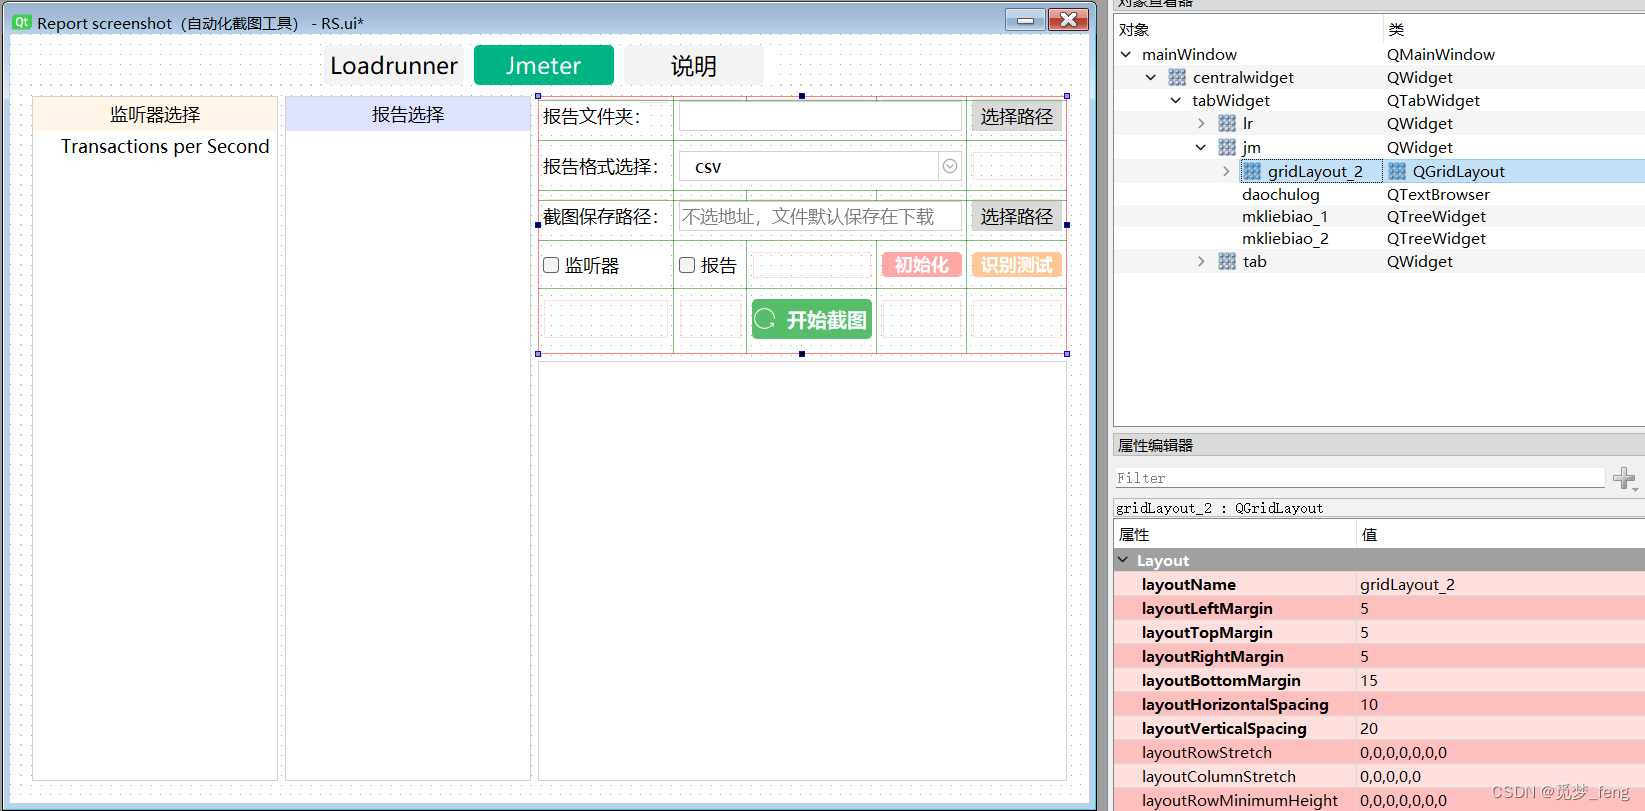Image resolution: width=1645 pixels, height=811 pixels.
Task: Click the QGridLayout class icon
Action: coord(1397,171)
